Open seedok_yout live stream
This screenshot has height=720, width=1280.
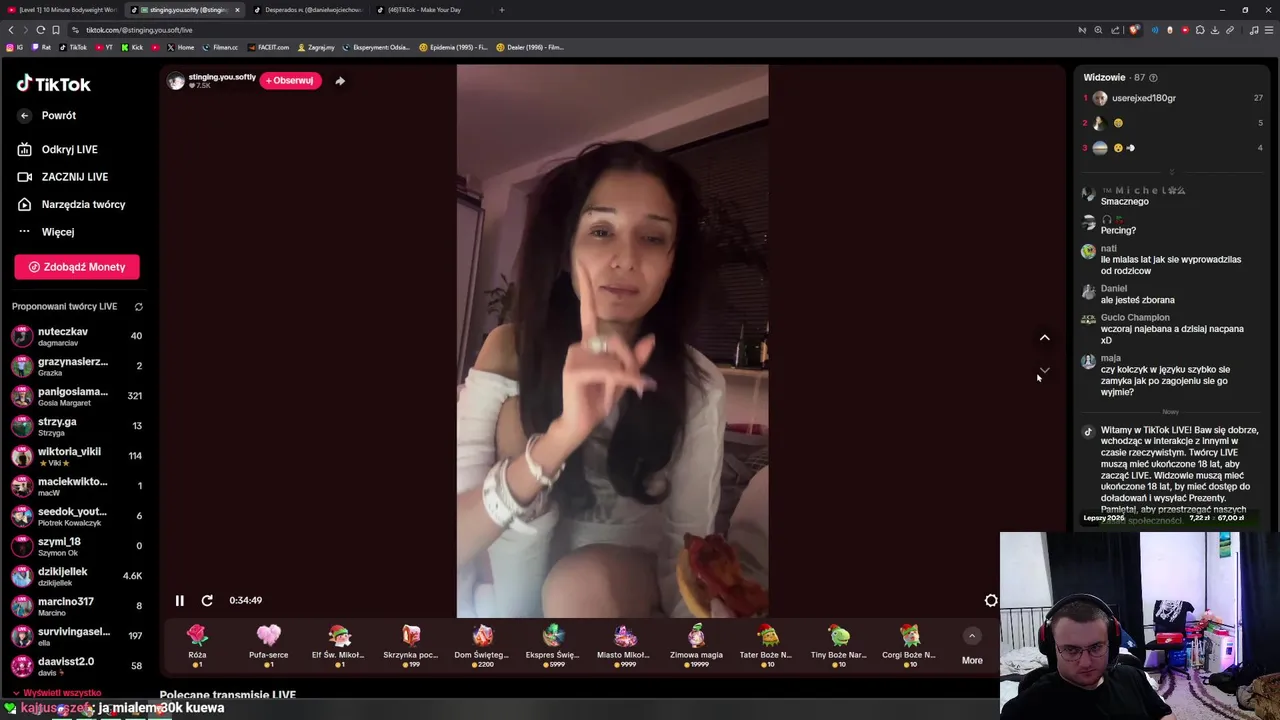(x=77, y=516)
